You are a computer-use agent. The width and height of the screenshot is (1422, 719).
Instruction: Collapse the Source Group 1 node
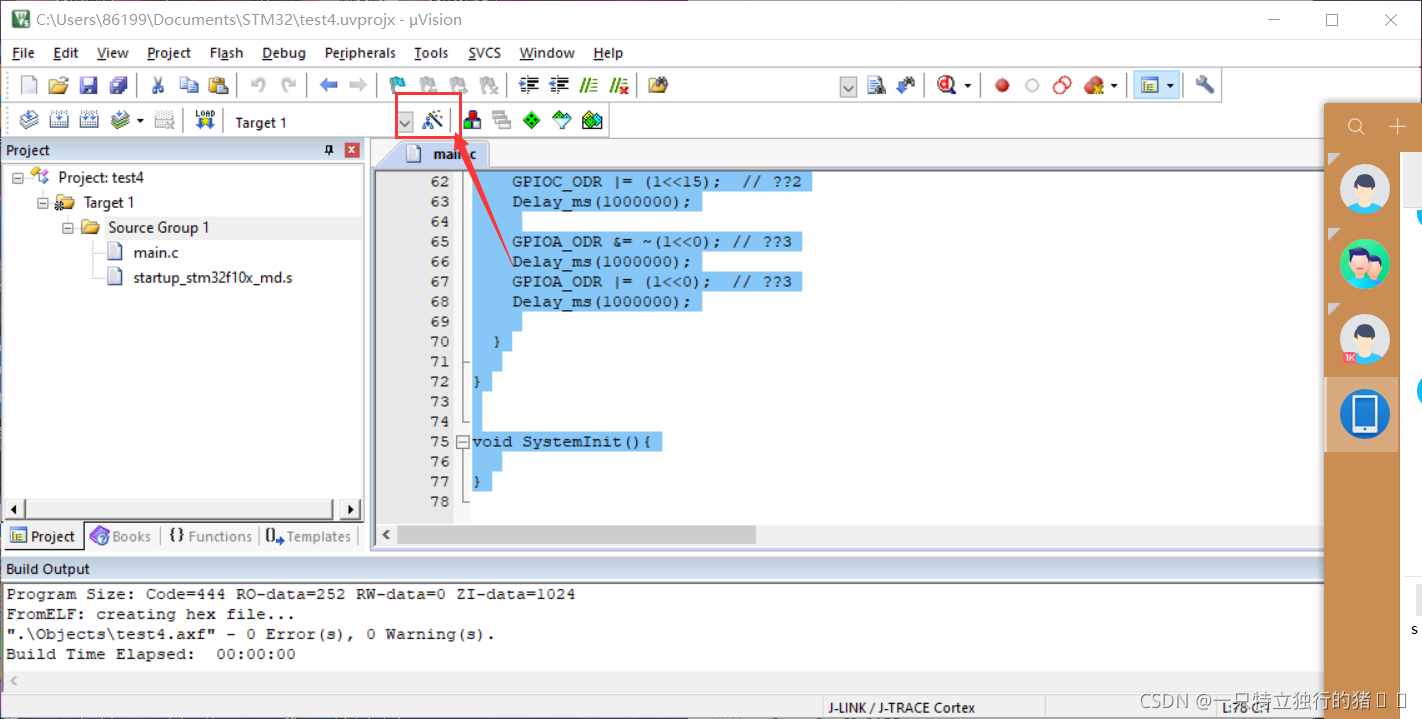pyautogui.click(x=68, y=228)
